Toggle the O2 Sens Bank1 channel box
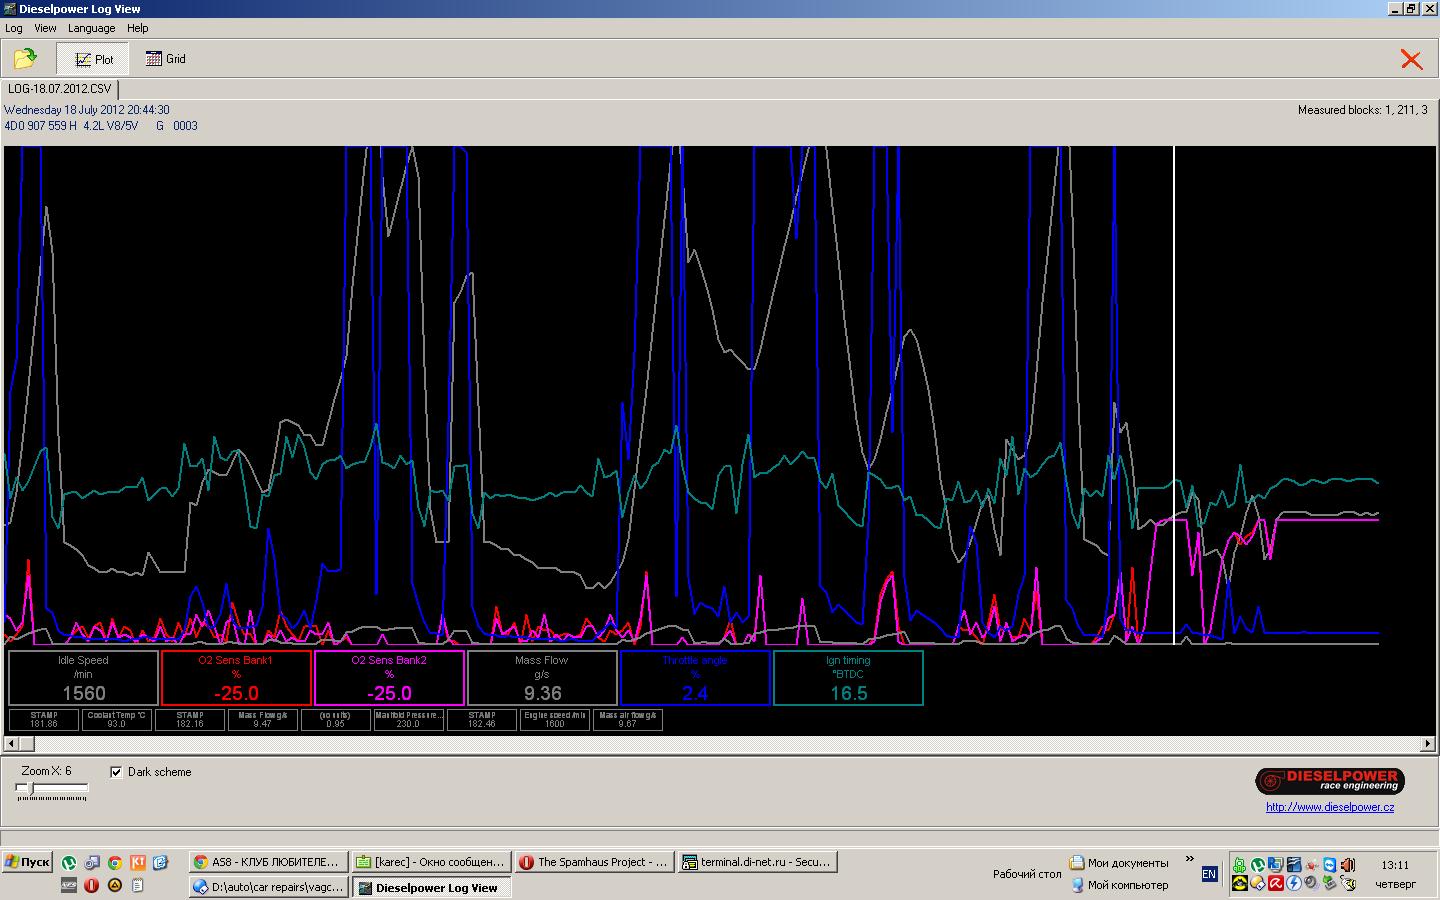 click(236, 678)
